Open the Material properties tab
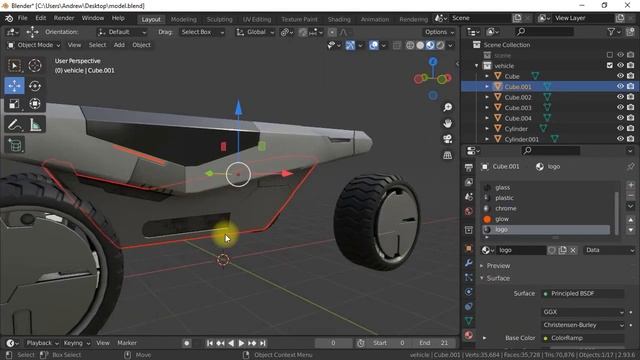This screenshot has height=360, width=640. click(x=469, y=335)
